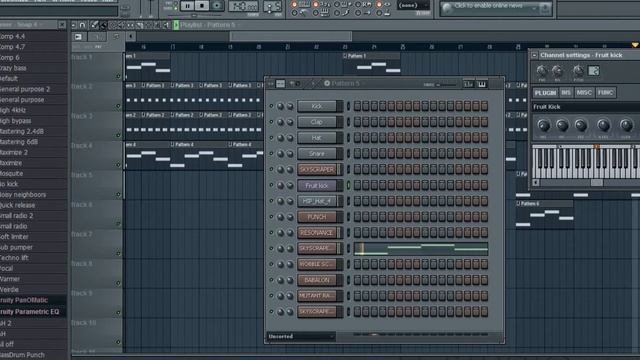Image resolution: width=640 pixels, height=360 pixels.
Task: Mute the Snare channel LED
Action: click(x=271, y=153)
